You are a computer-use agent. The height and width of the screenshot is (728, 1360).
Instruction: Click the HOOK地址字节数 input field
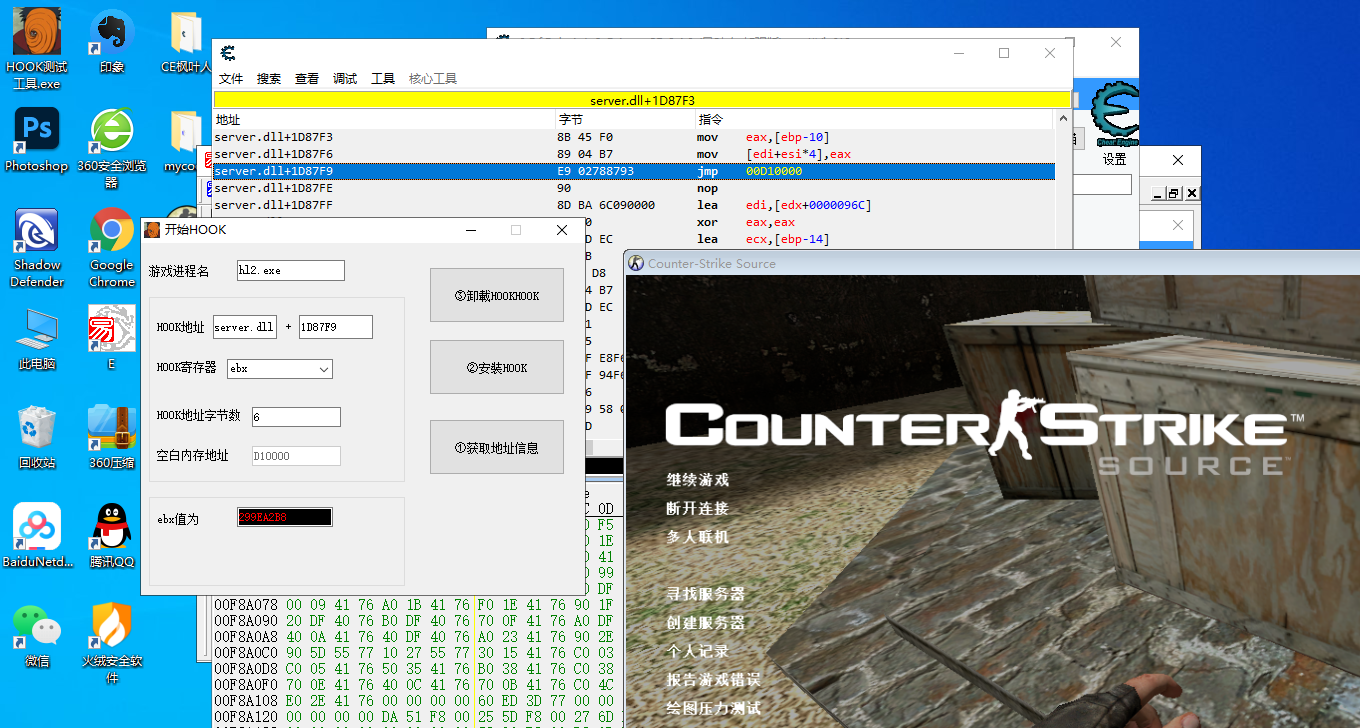296,417
